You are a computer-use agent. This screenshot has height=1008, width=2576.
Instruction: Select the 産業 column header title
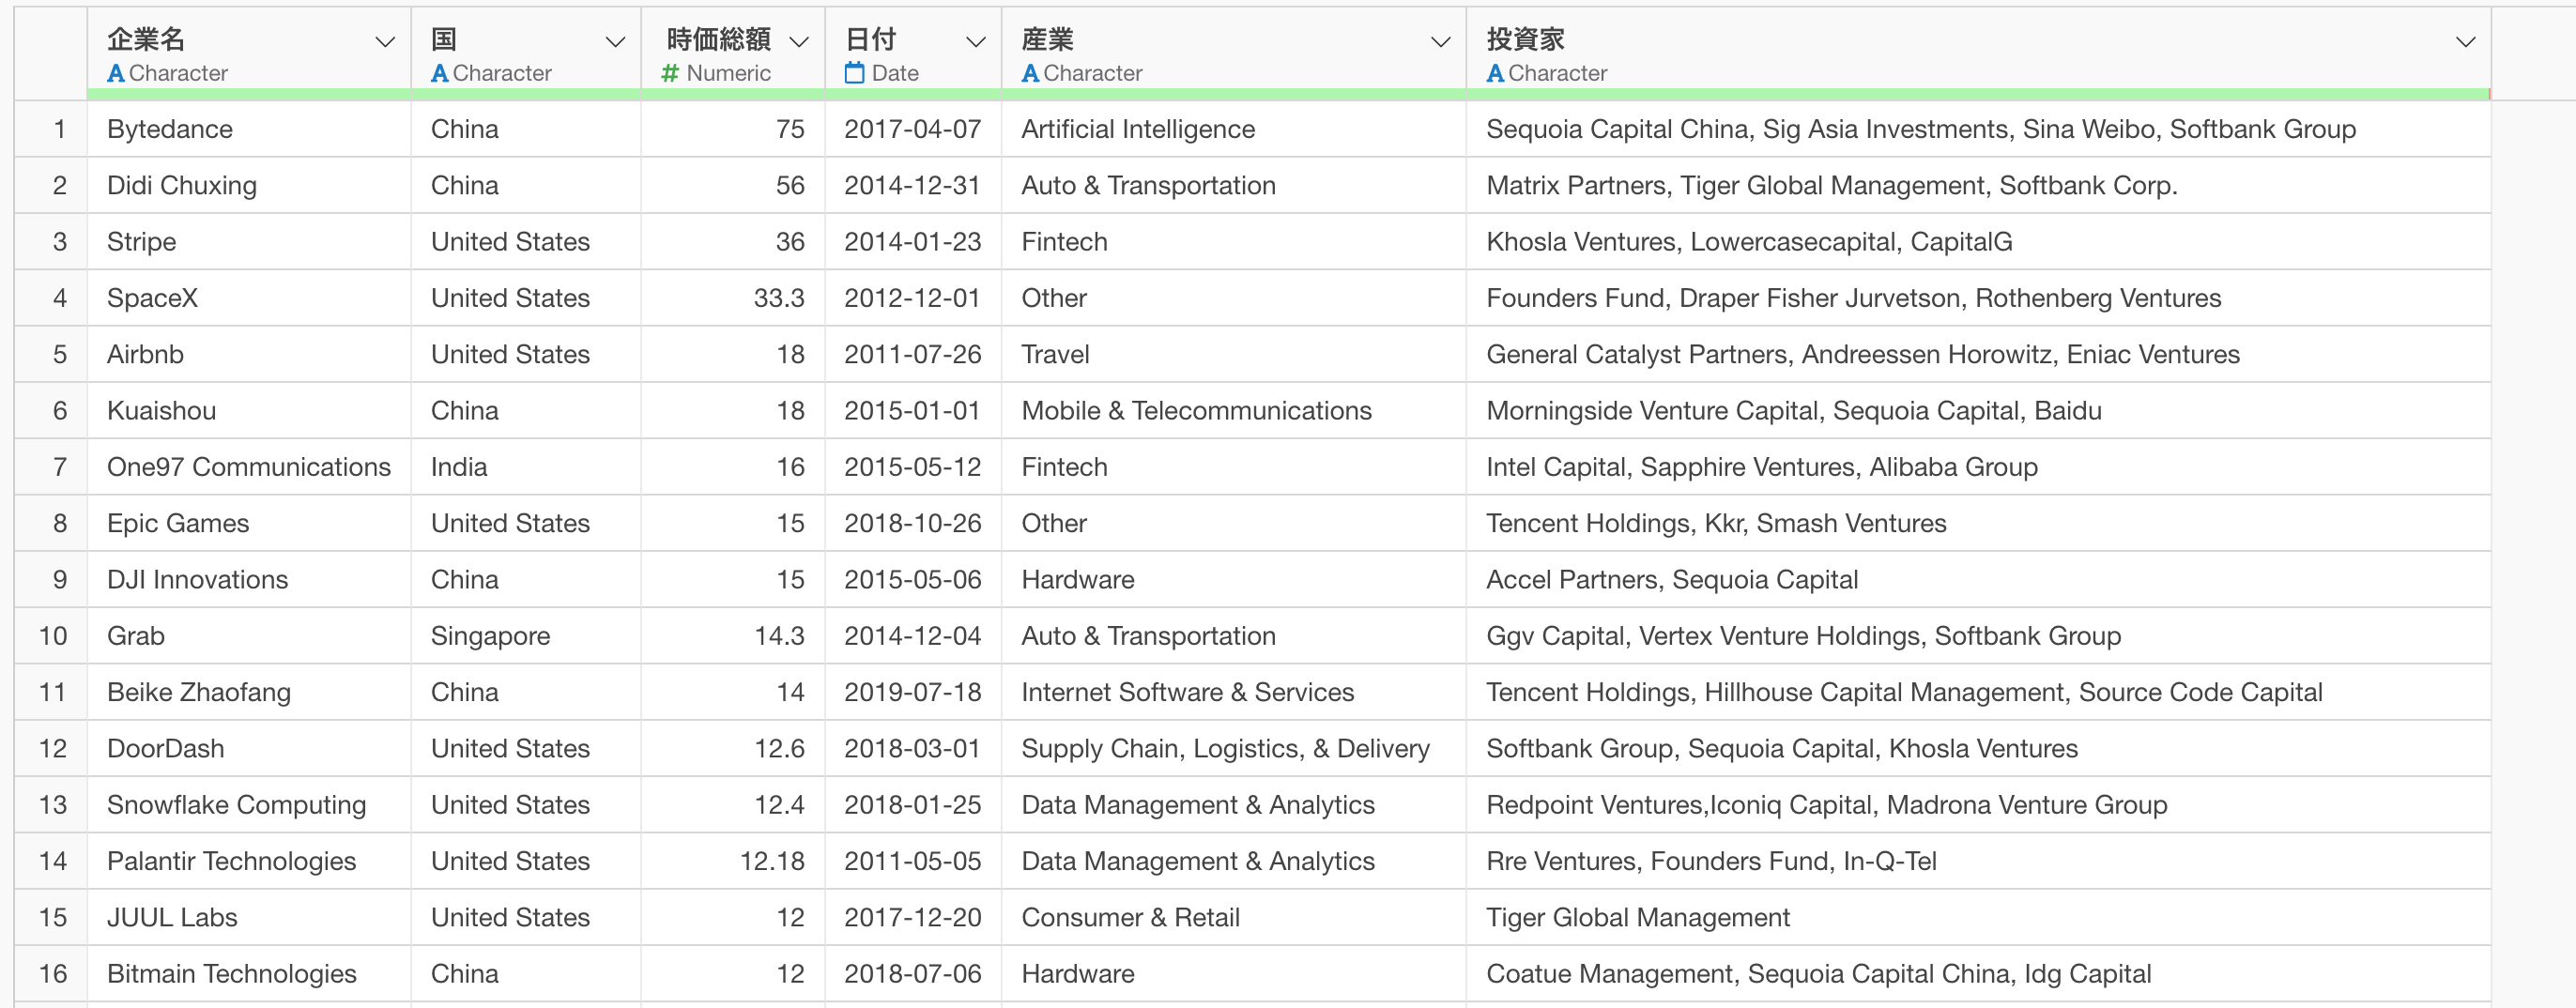[1047, 39]
